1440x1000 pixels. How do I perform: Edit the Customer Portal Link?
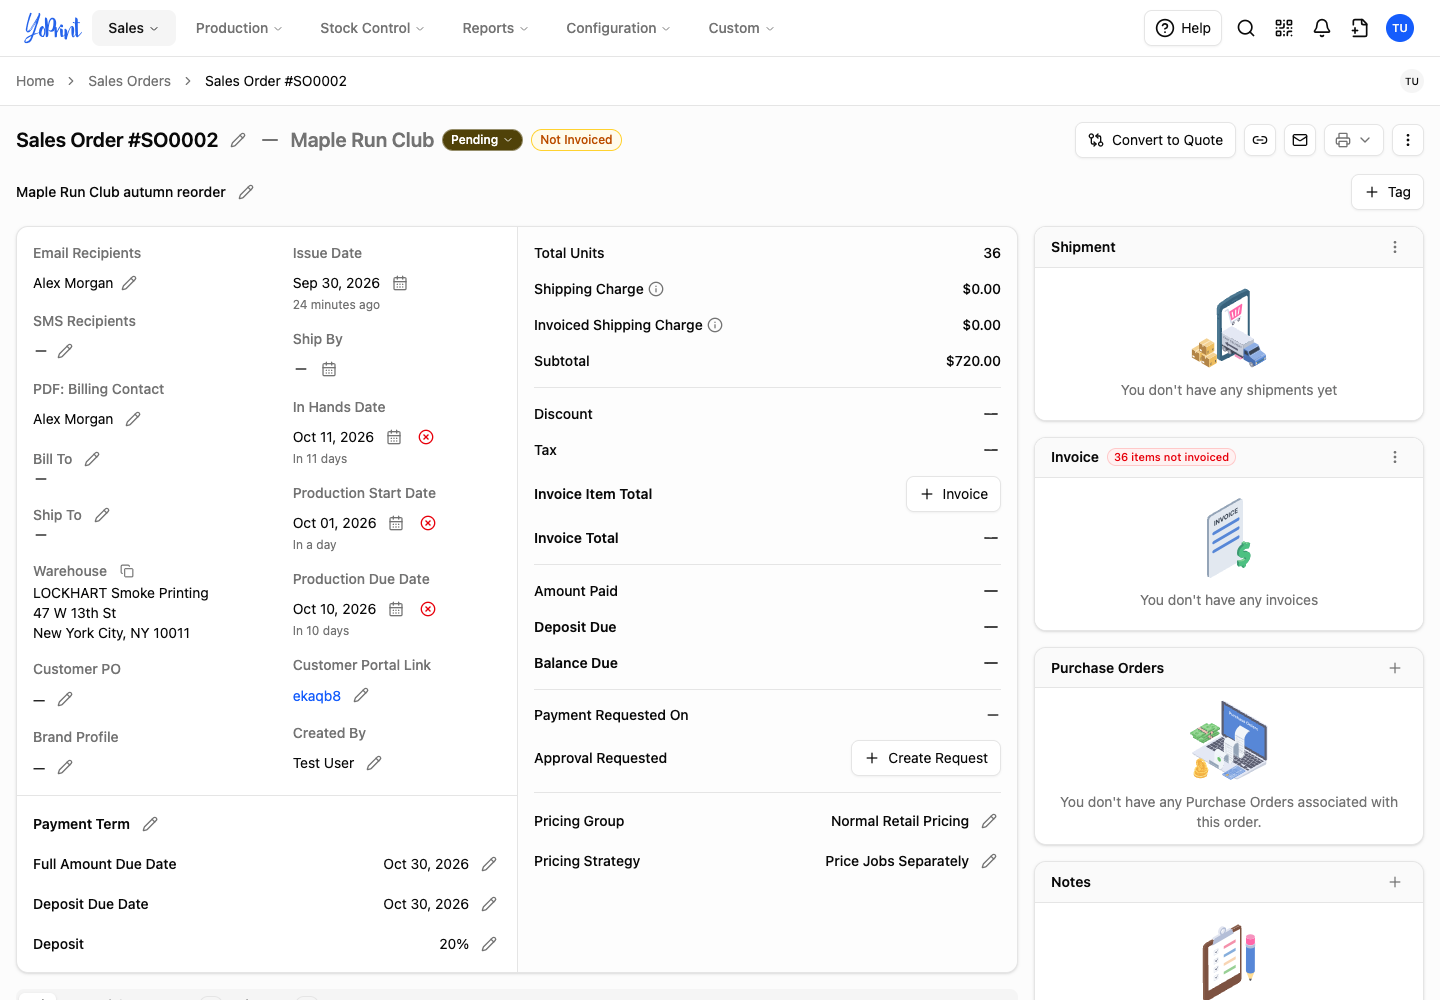click(x=361, y=695)
